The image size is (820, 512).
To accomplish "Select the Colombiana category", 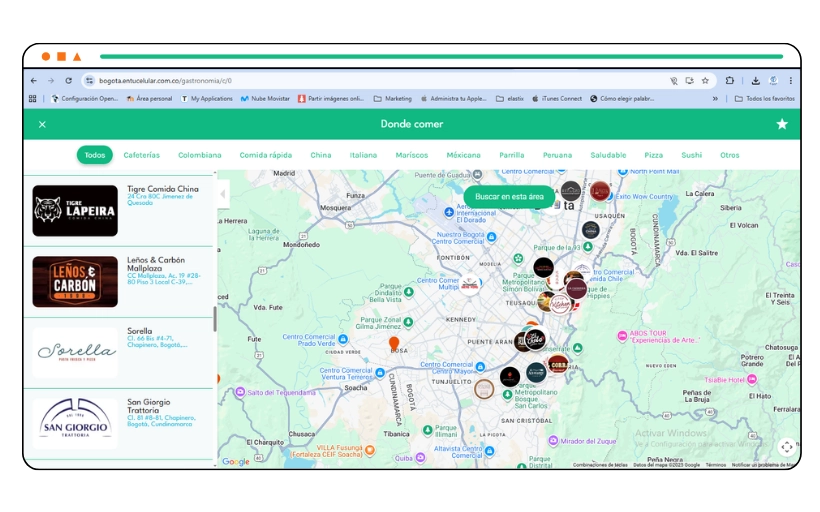I will [199, 155].
